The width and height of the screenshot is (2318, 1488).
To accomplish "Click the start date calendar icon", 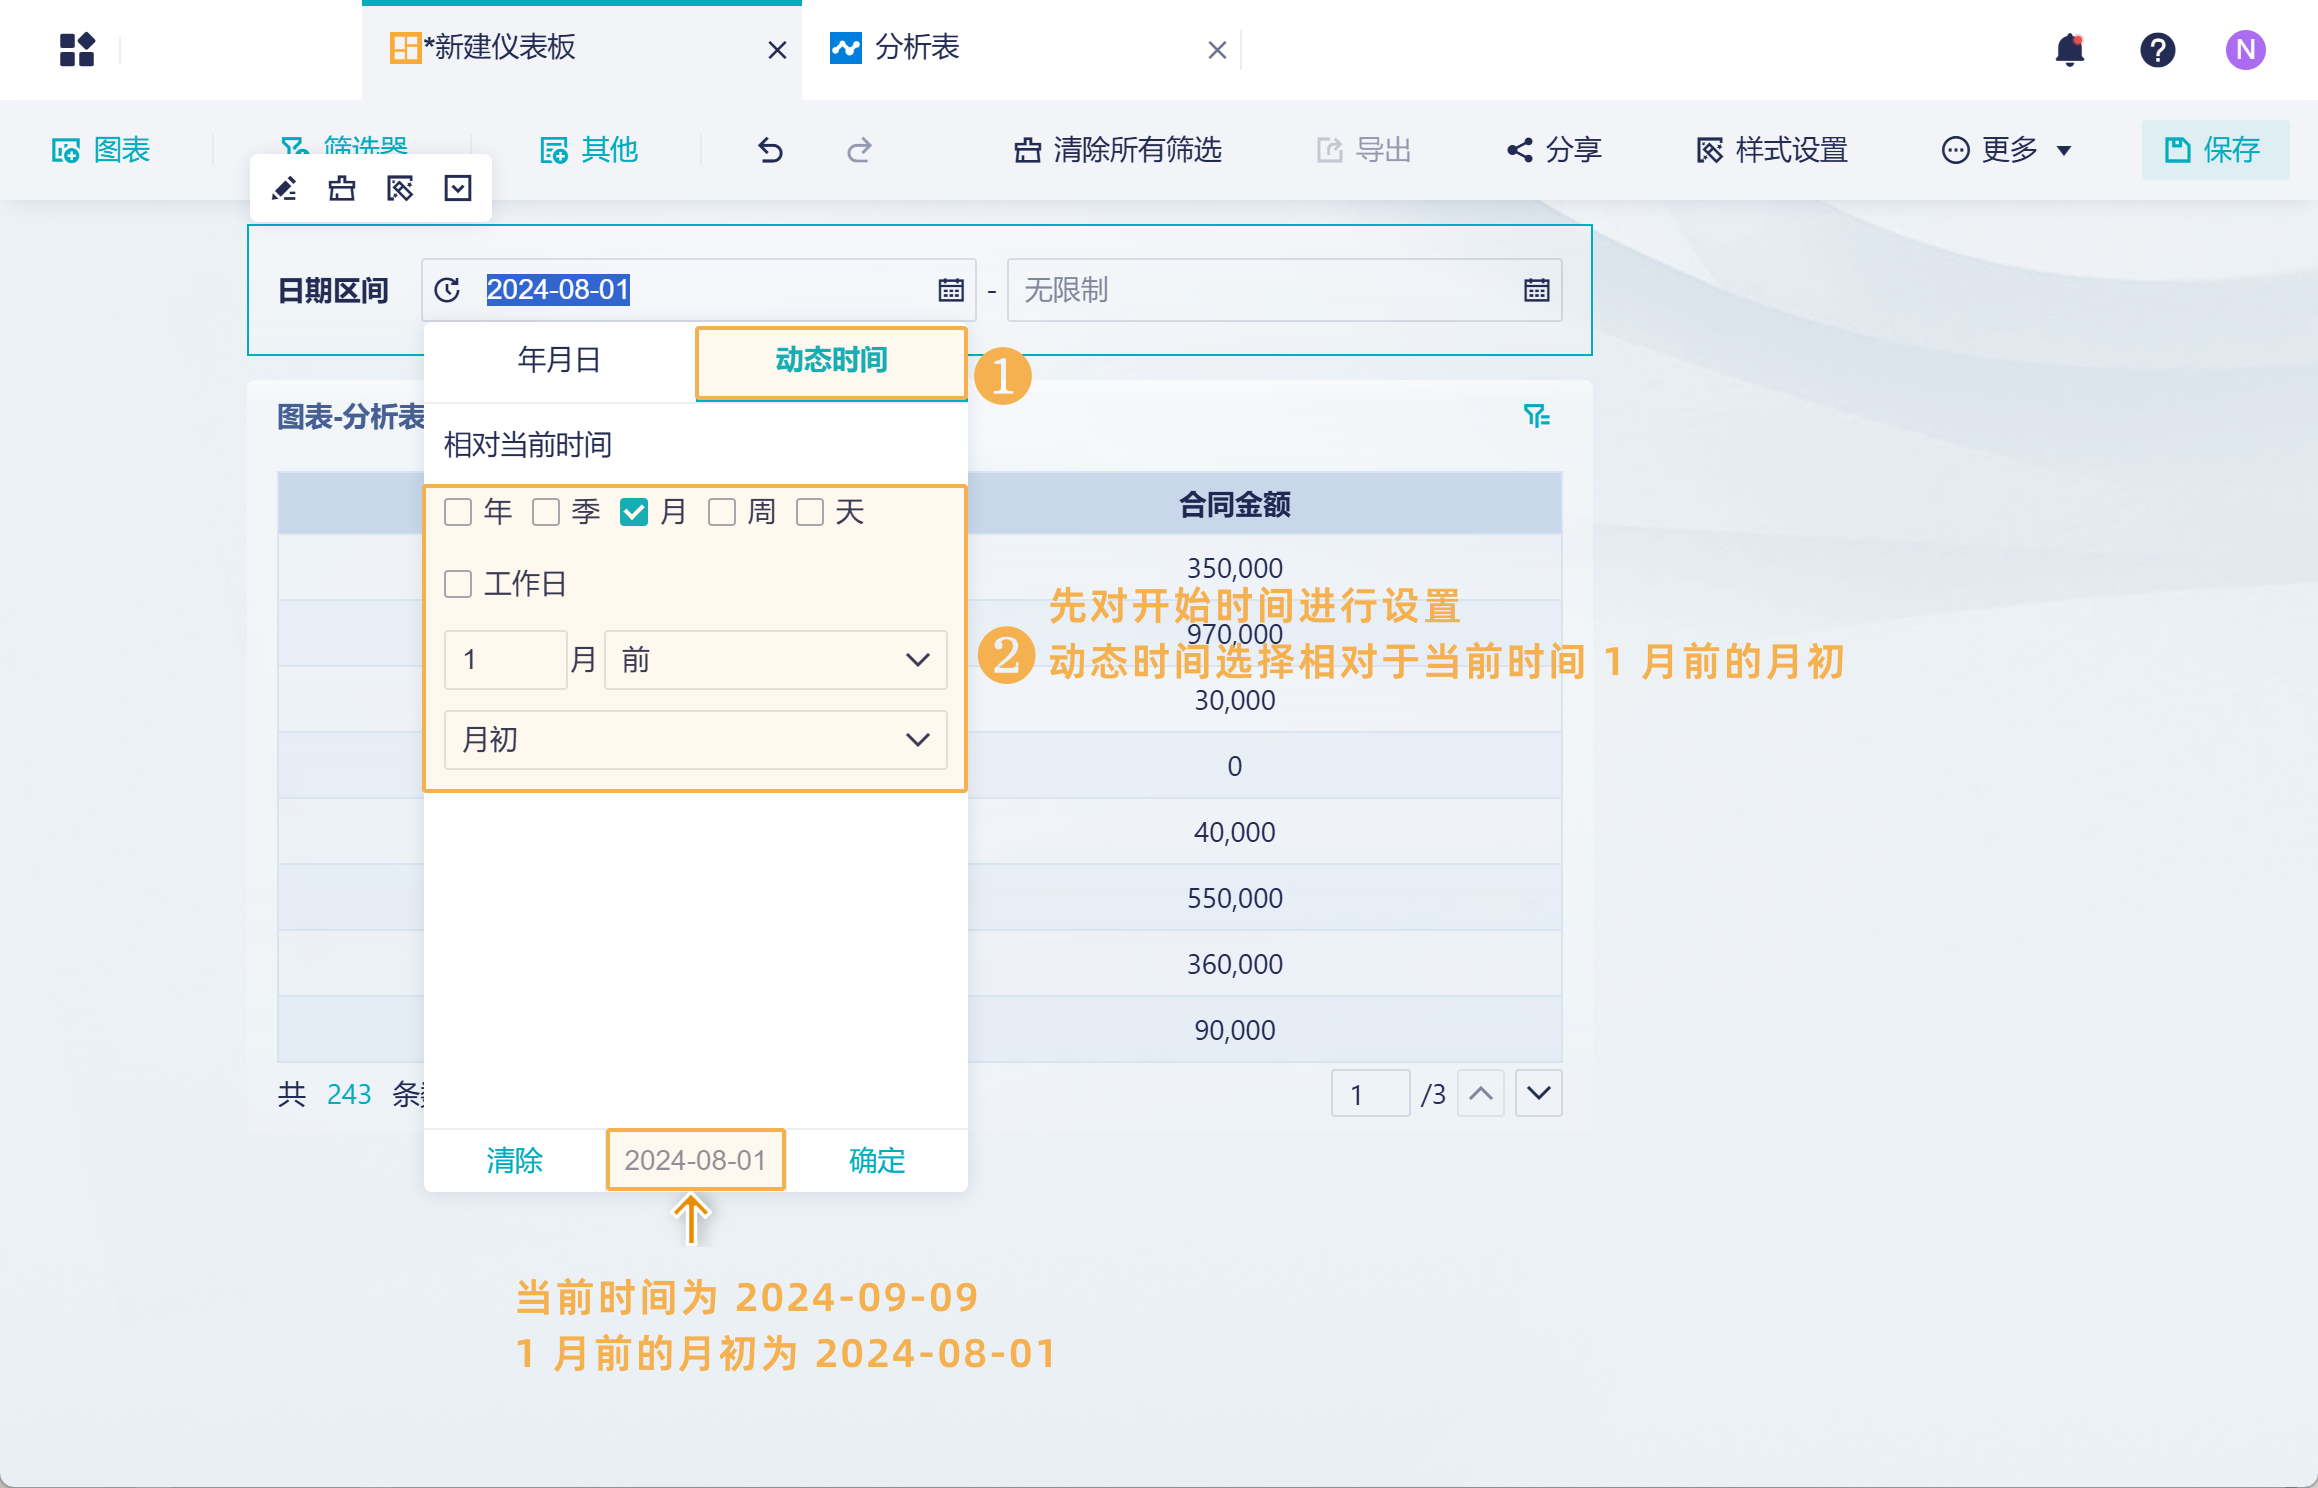I will [950, 290].
